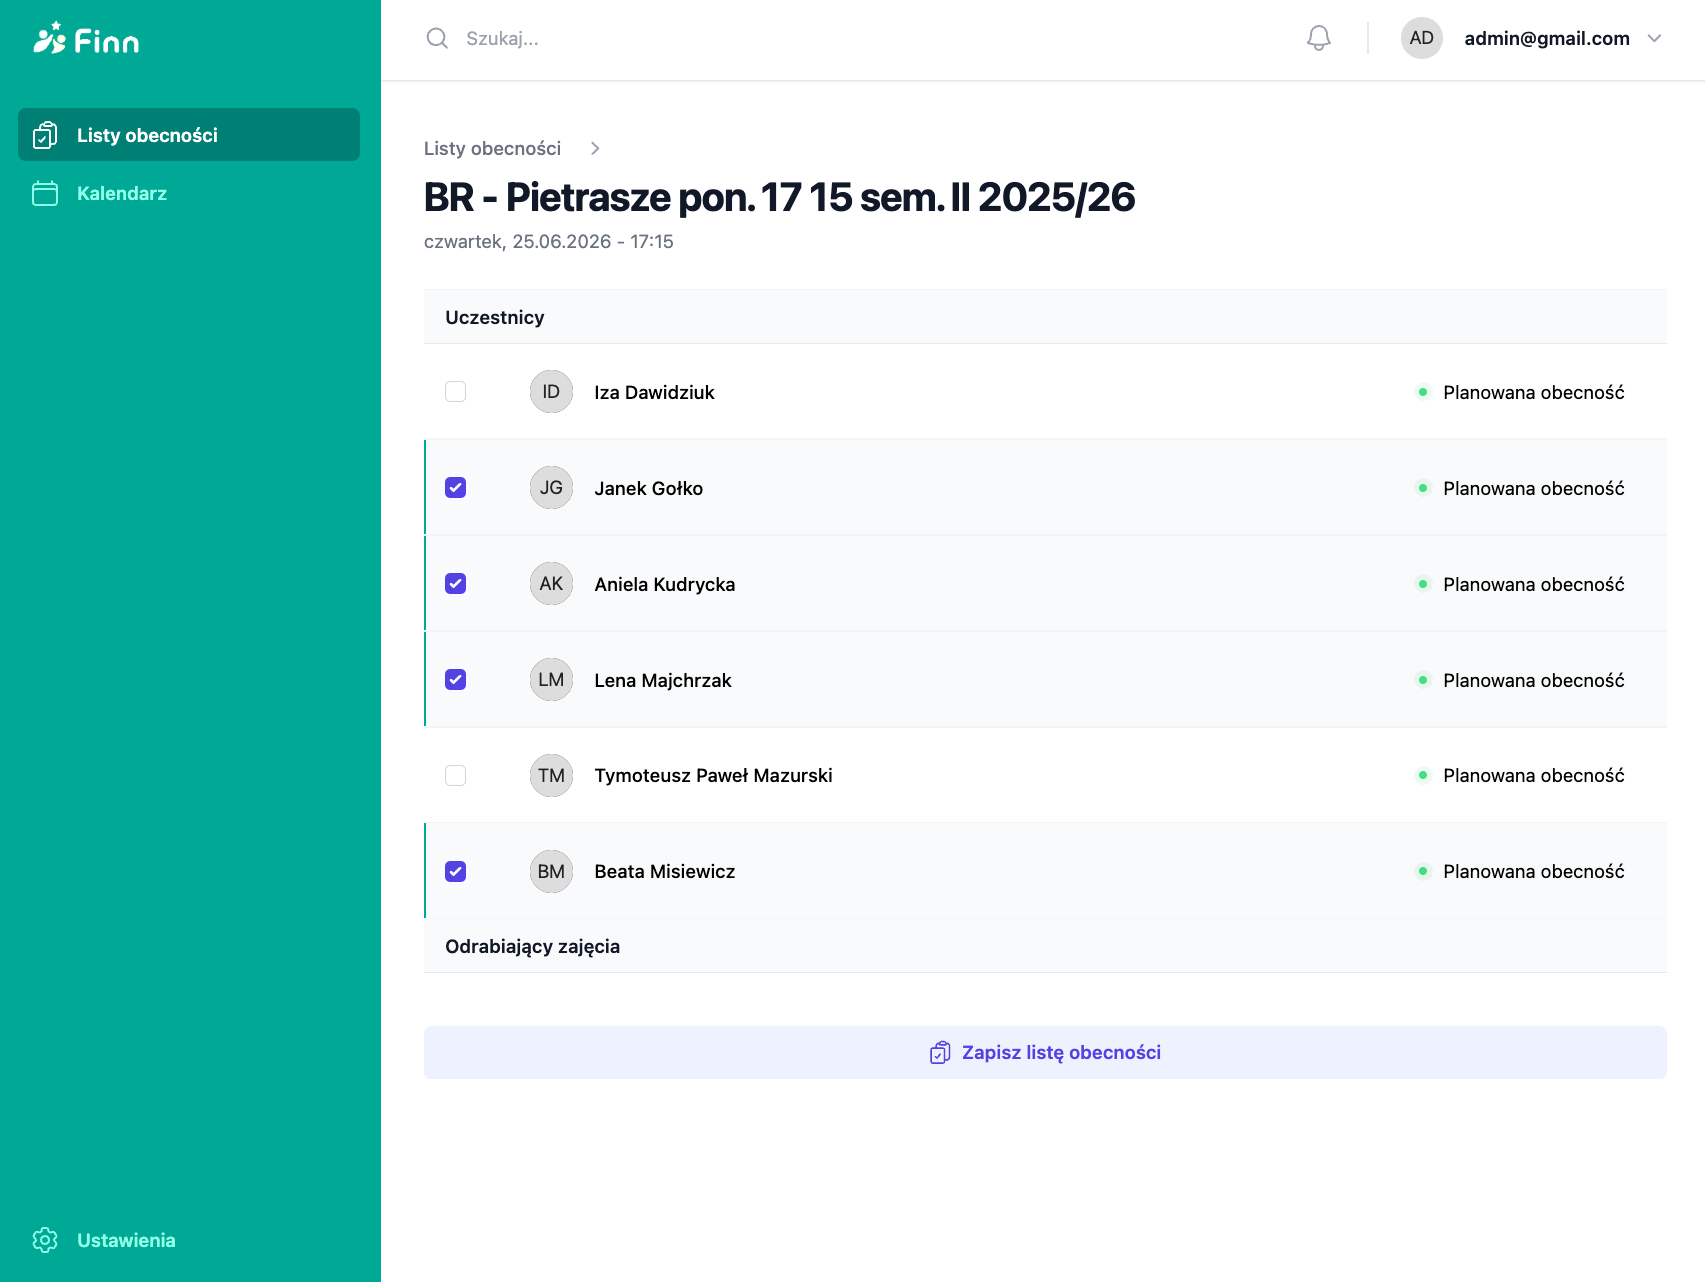Open notifications bell
The height and width of the screenshot is (1282, 1705).
pos(1319,38)
